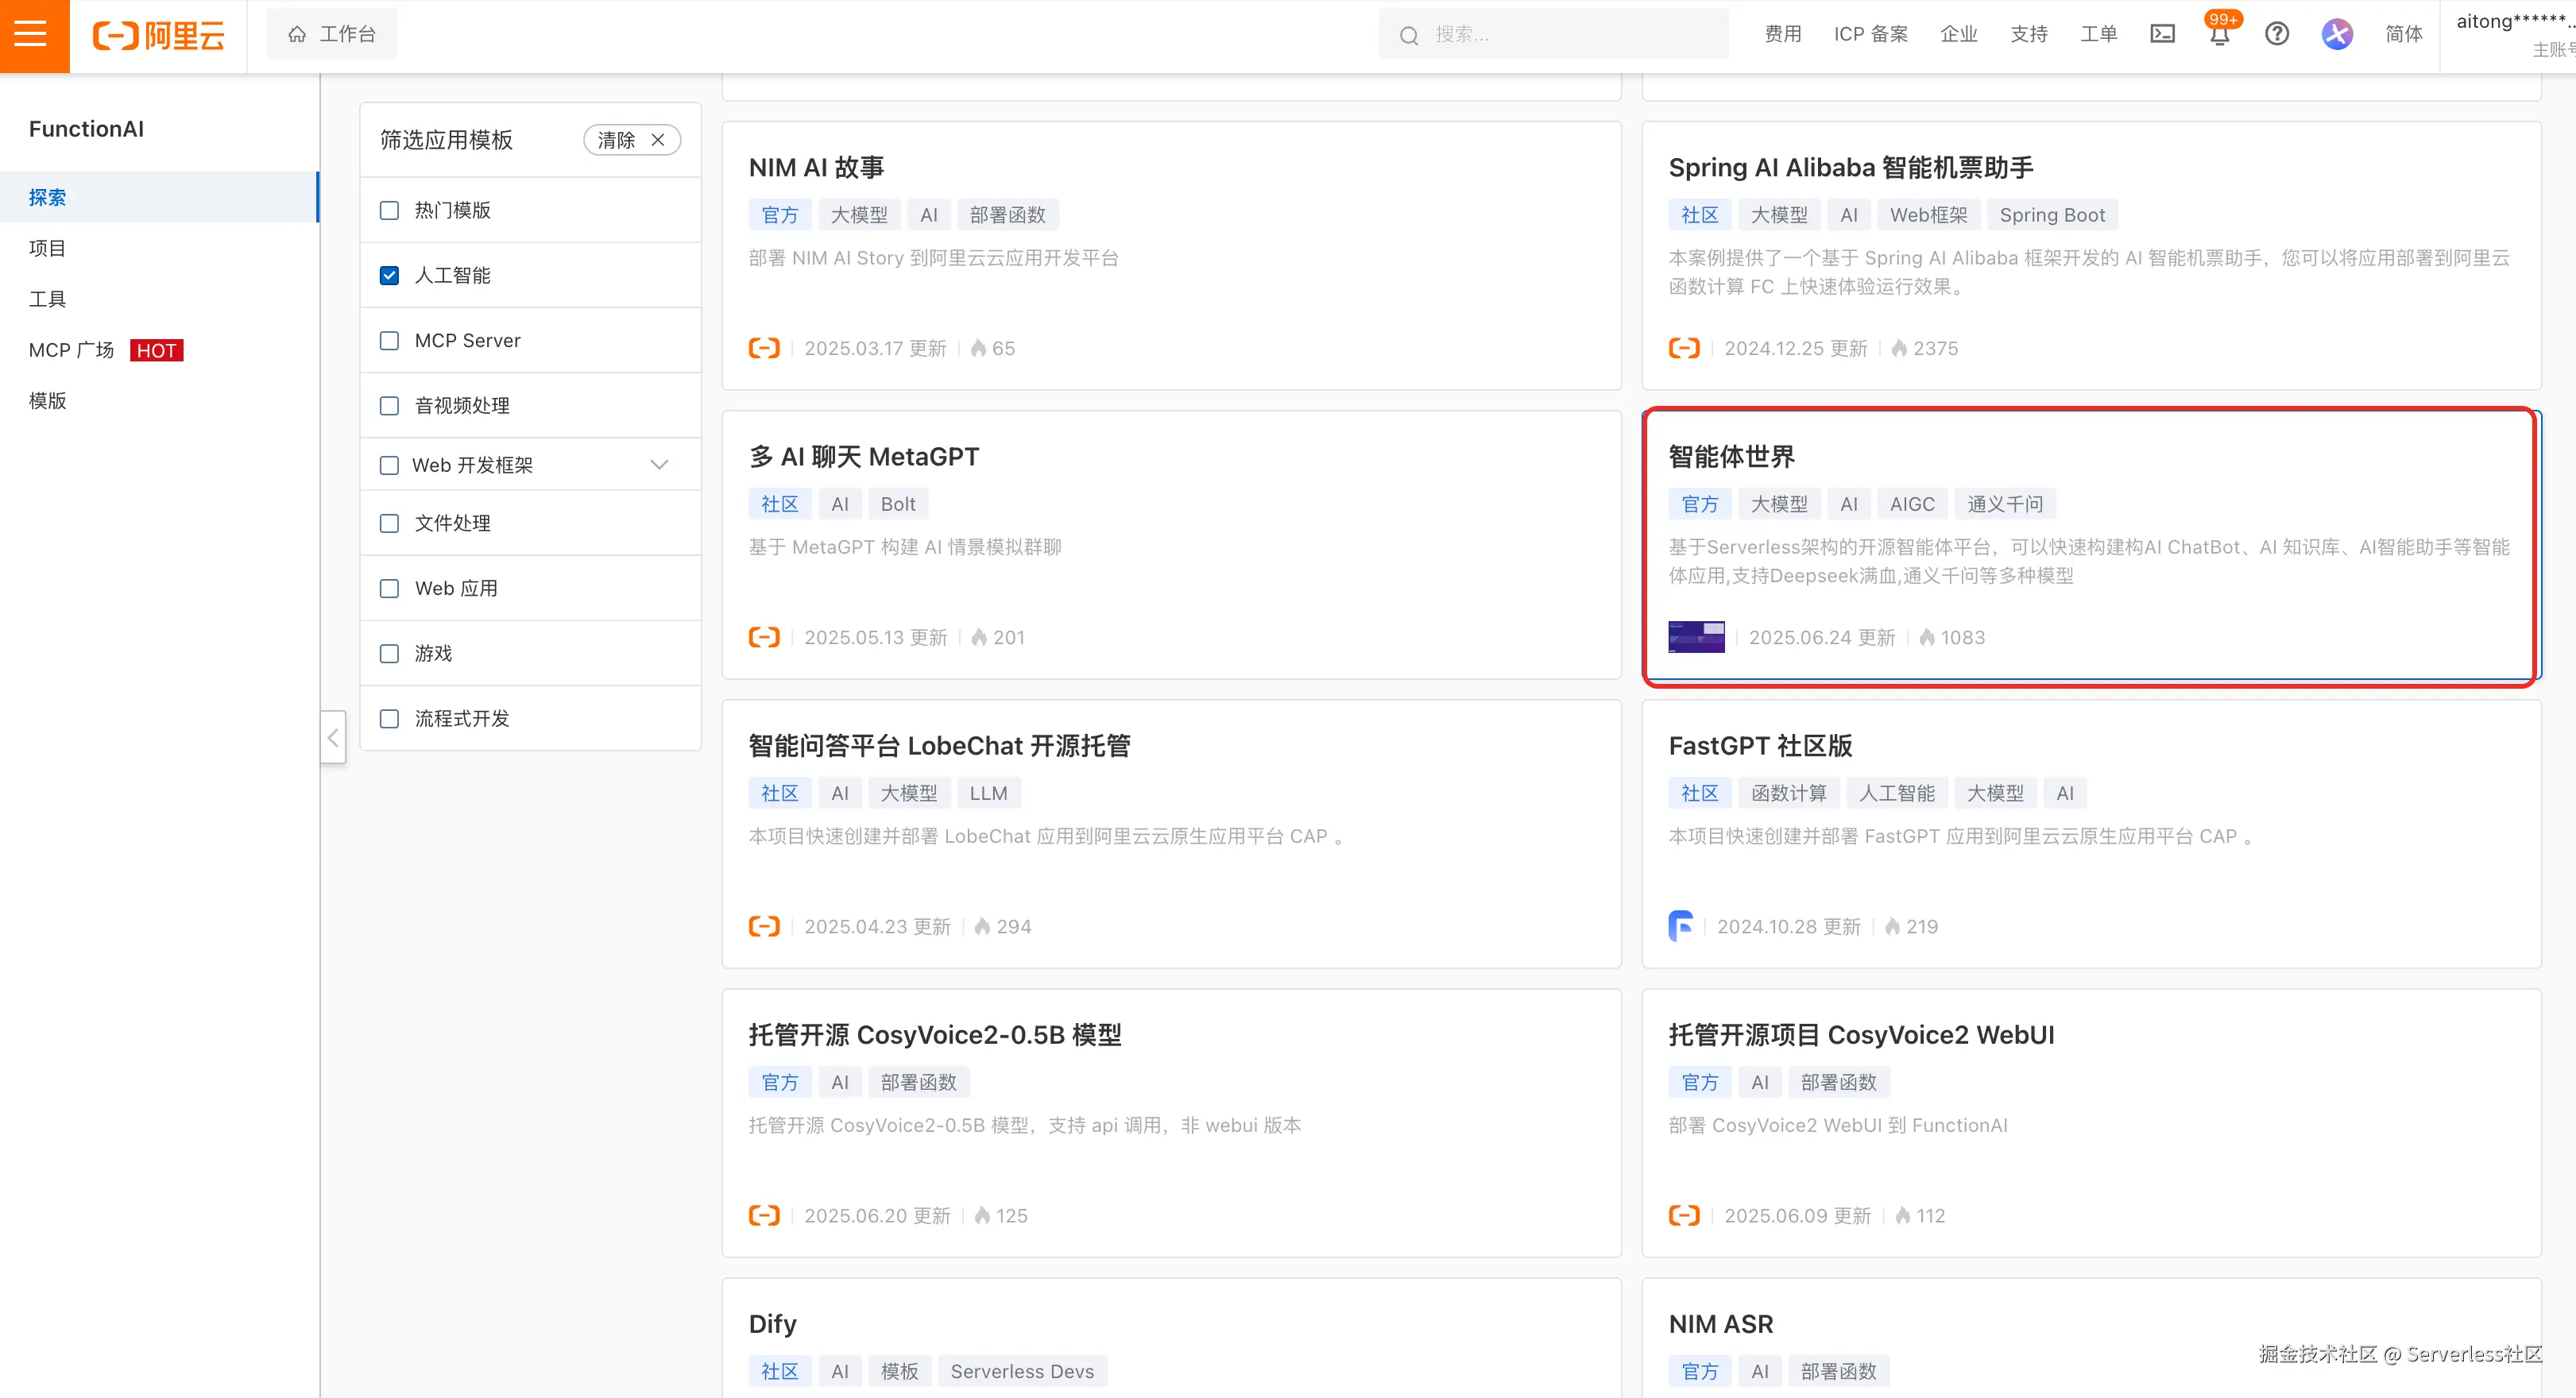Image resolution: width=2576 pixels, height=1398 pixels.
Task: Enable the MCP Server filter checkbox
Action: [389, 341]
